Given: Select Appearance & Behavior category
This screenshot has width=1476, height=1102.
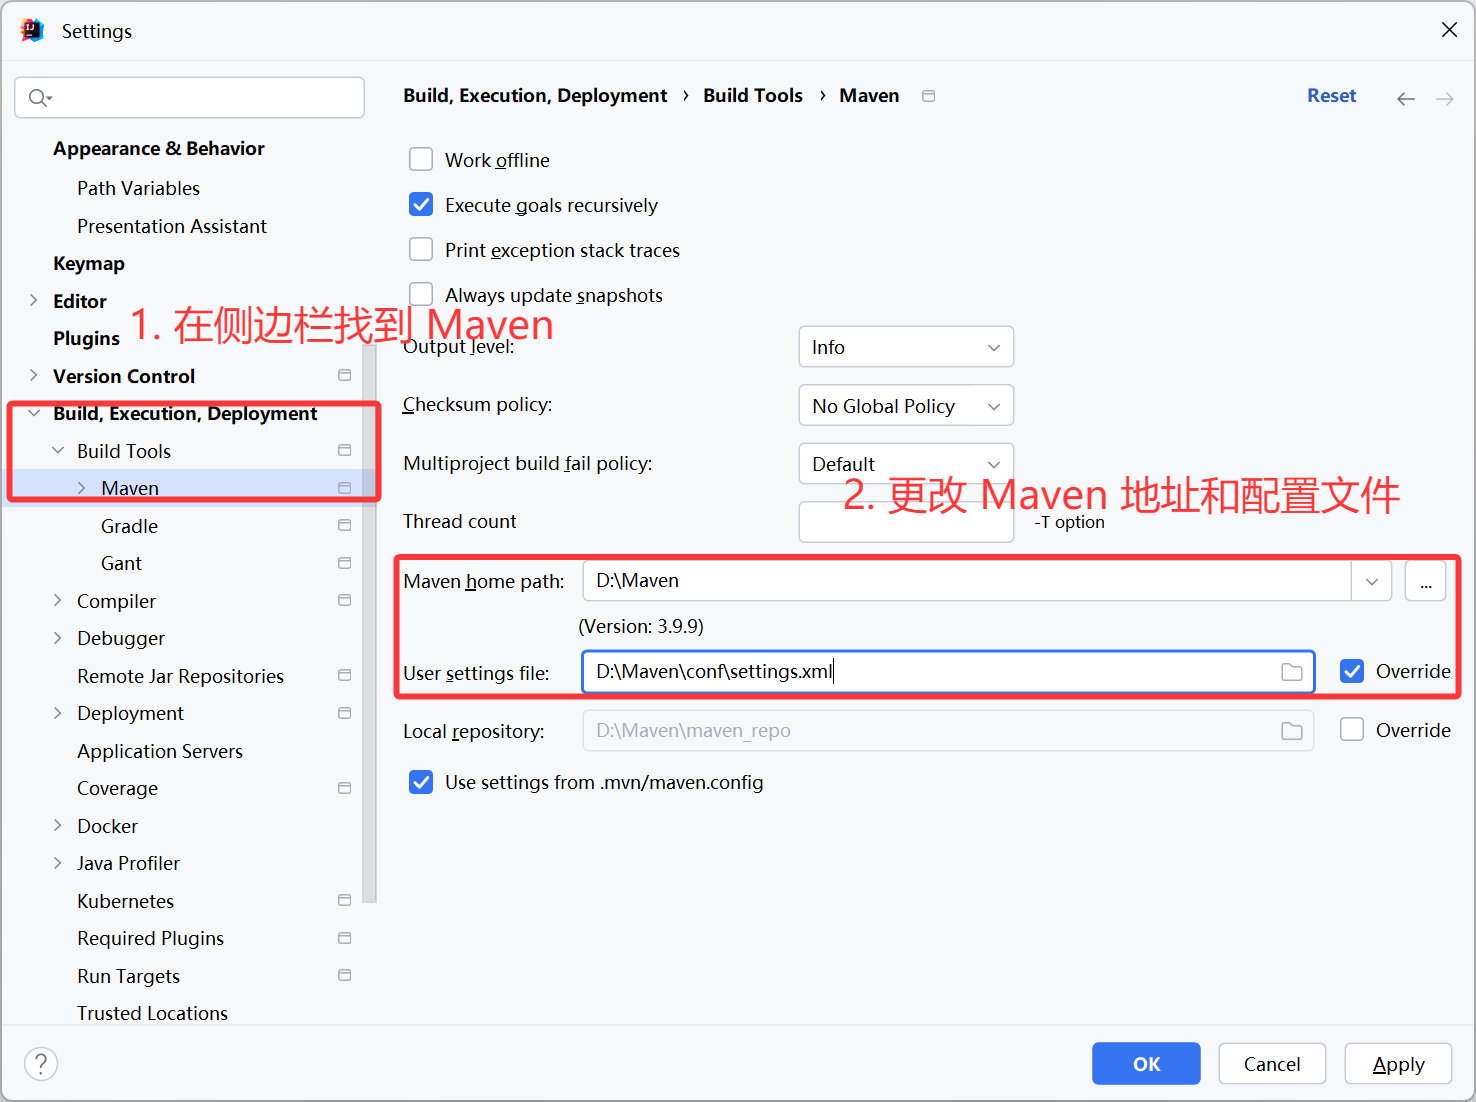Looking at the screenshot, I should (x=159, y=148).
